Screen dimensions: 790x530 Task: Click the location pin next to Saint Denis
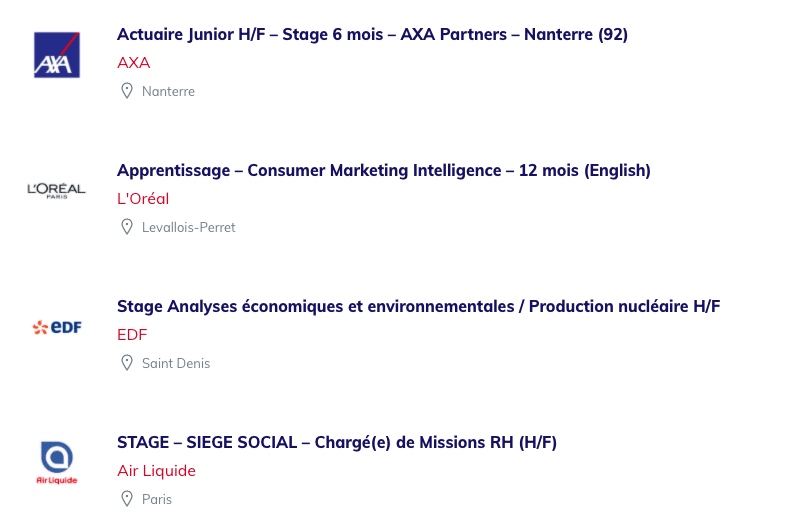127,363
